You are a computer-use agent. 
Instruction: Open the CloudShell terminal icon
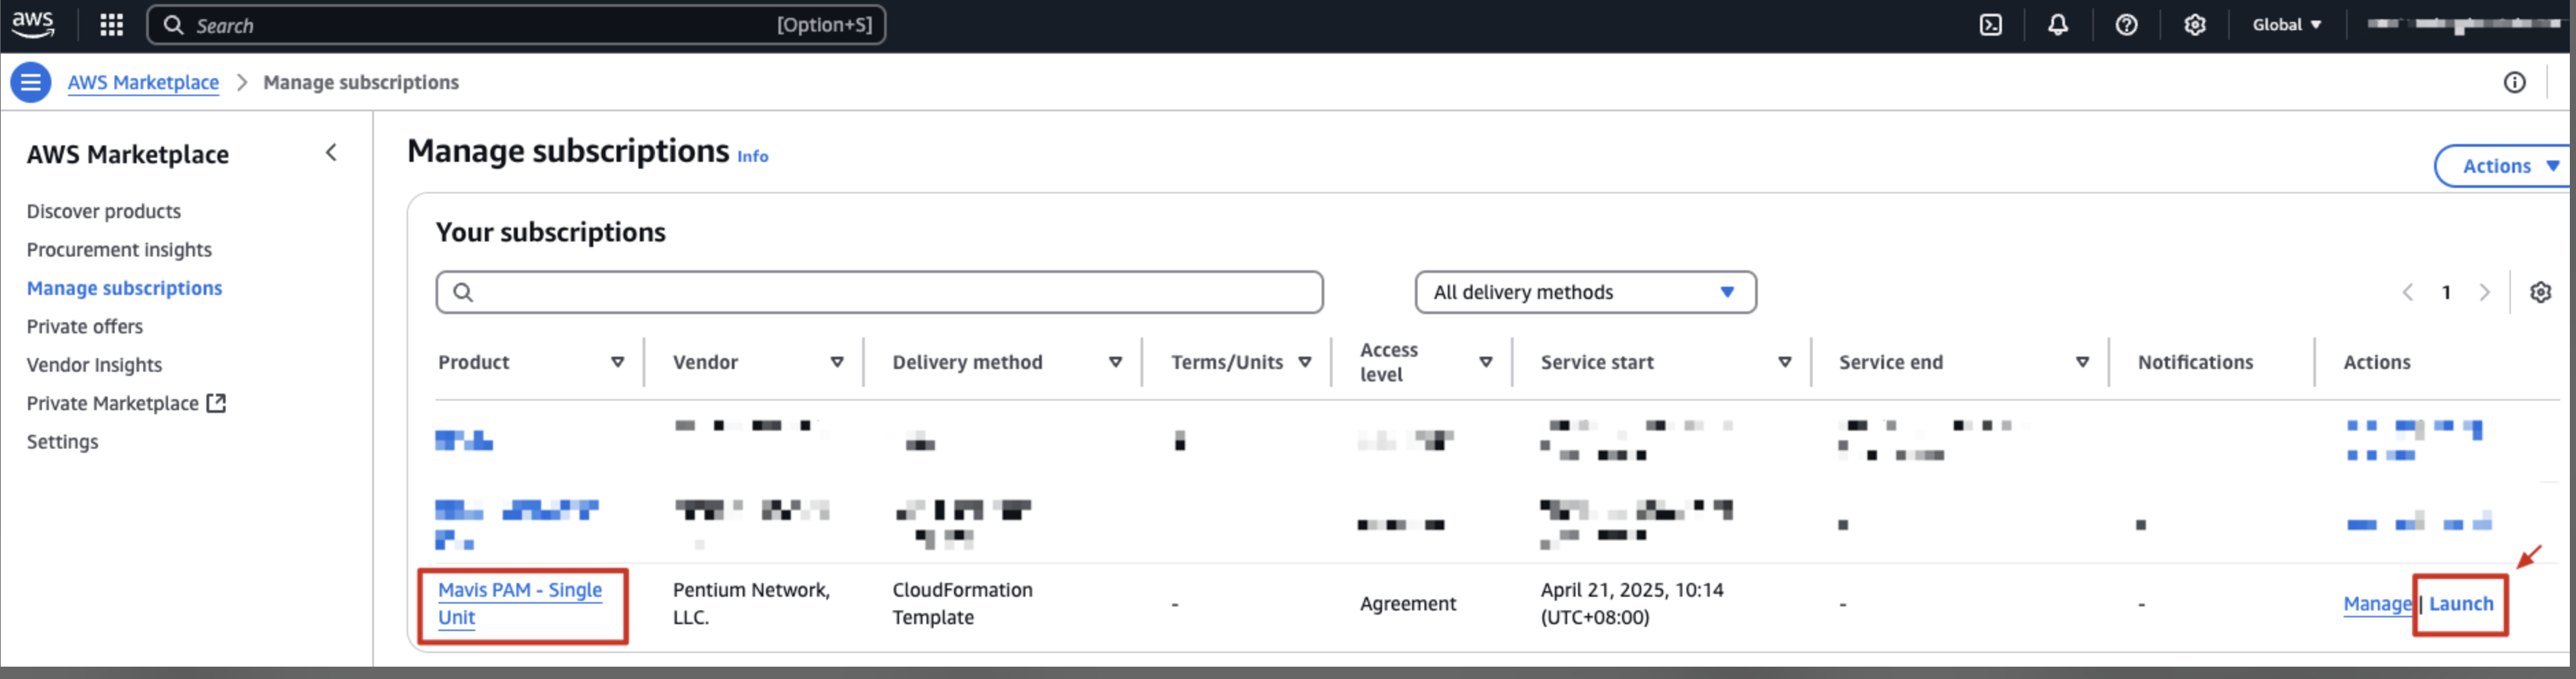(1990, 25)
